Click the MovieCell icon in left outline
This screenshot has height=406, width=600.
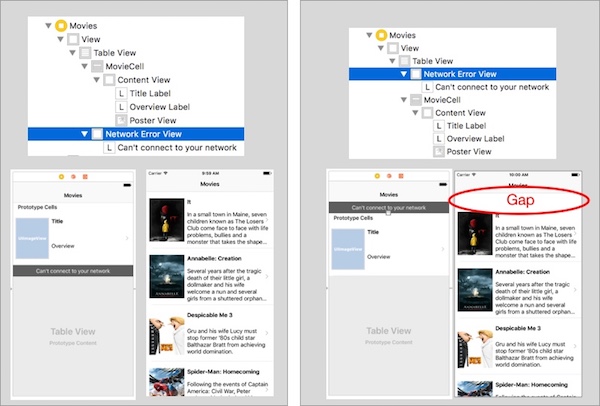pyautogui.click(x=97, y=66)
